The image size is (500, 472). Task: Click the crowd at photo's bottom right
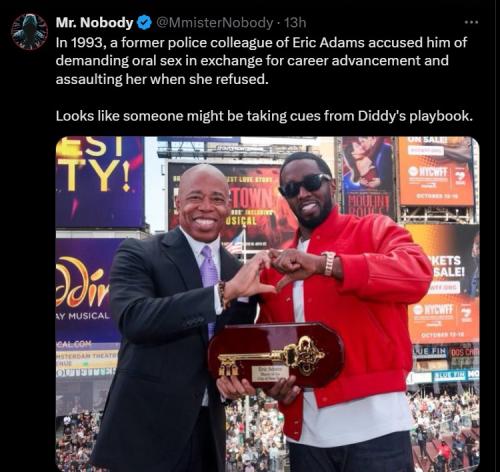(x=445, y=430)
